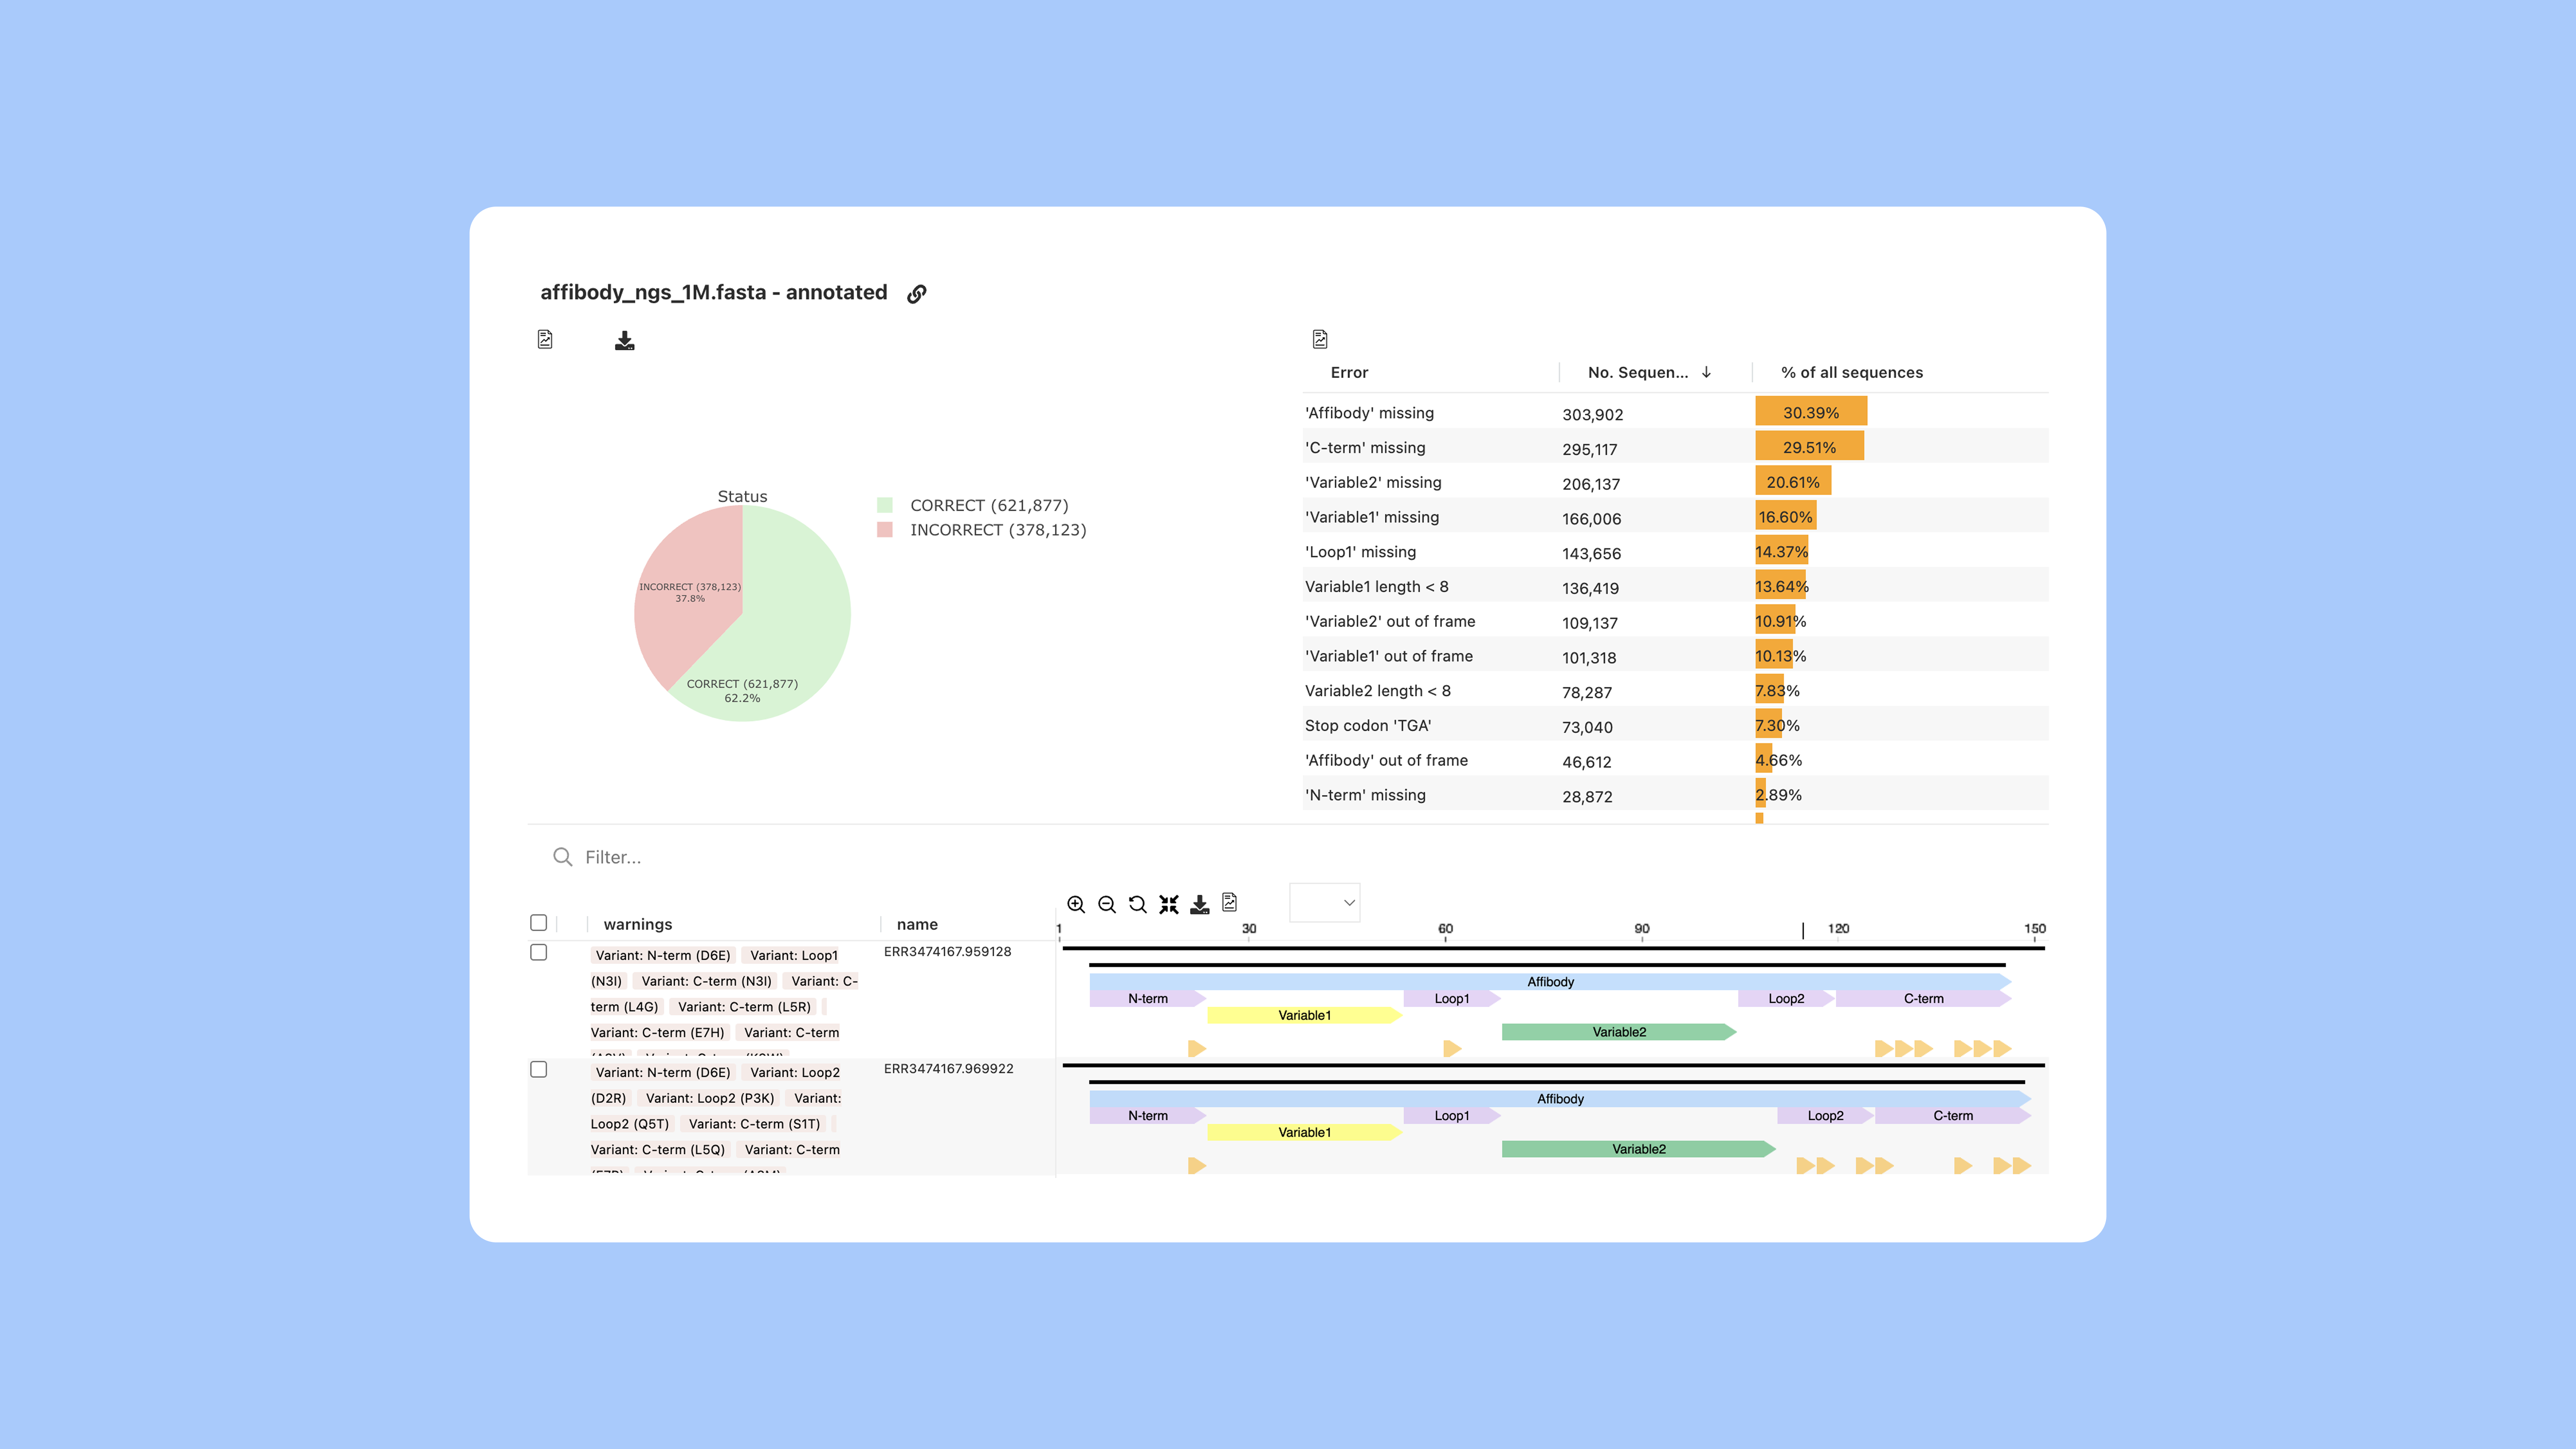Screen dimensions: 2576x1449
Task: Click the 'Variant: C-term (N3I)' warning tag
Action: pyautogui.click(x=706, y=981)
